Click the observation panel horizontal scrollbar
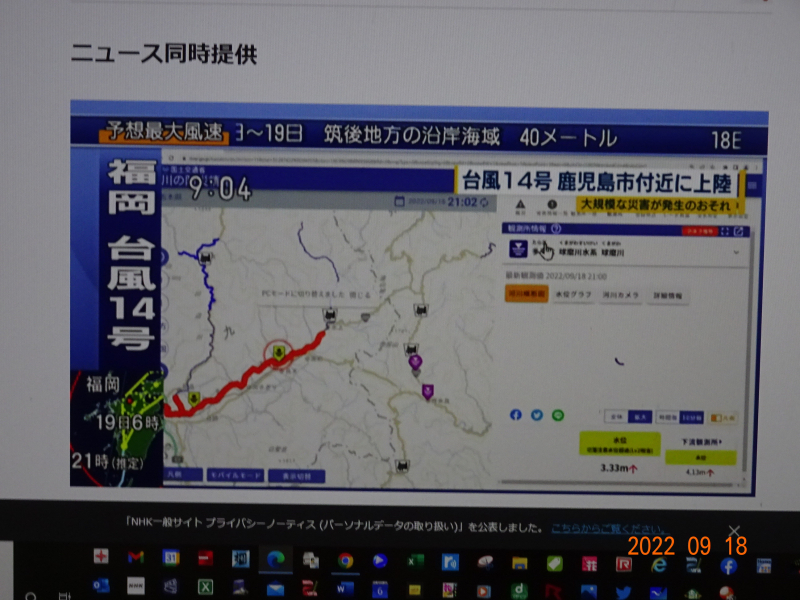800x600 pixels. tap(617, 483)
